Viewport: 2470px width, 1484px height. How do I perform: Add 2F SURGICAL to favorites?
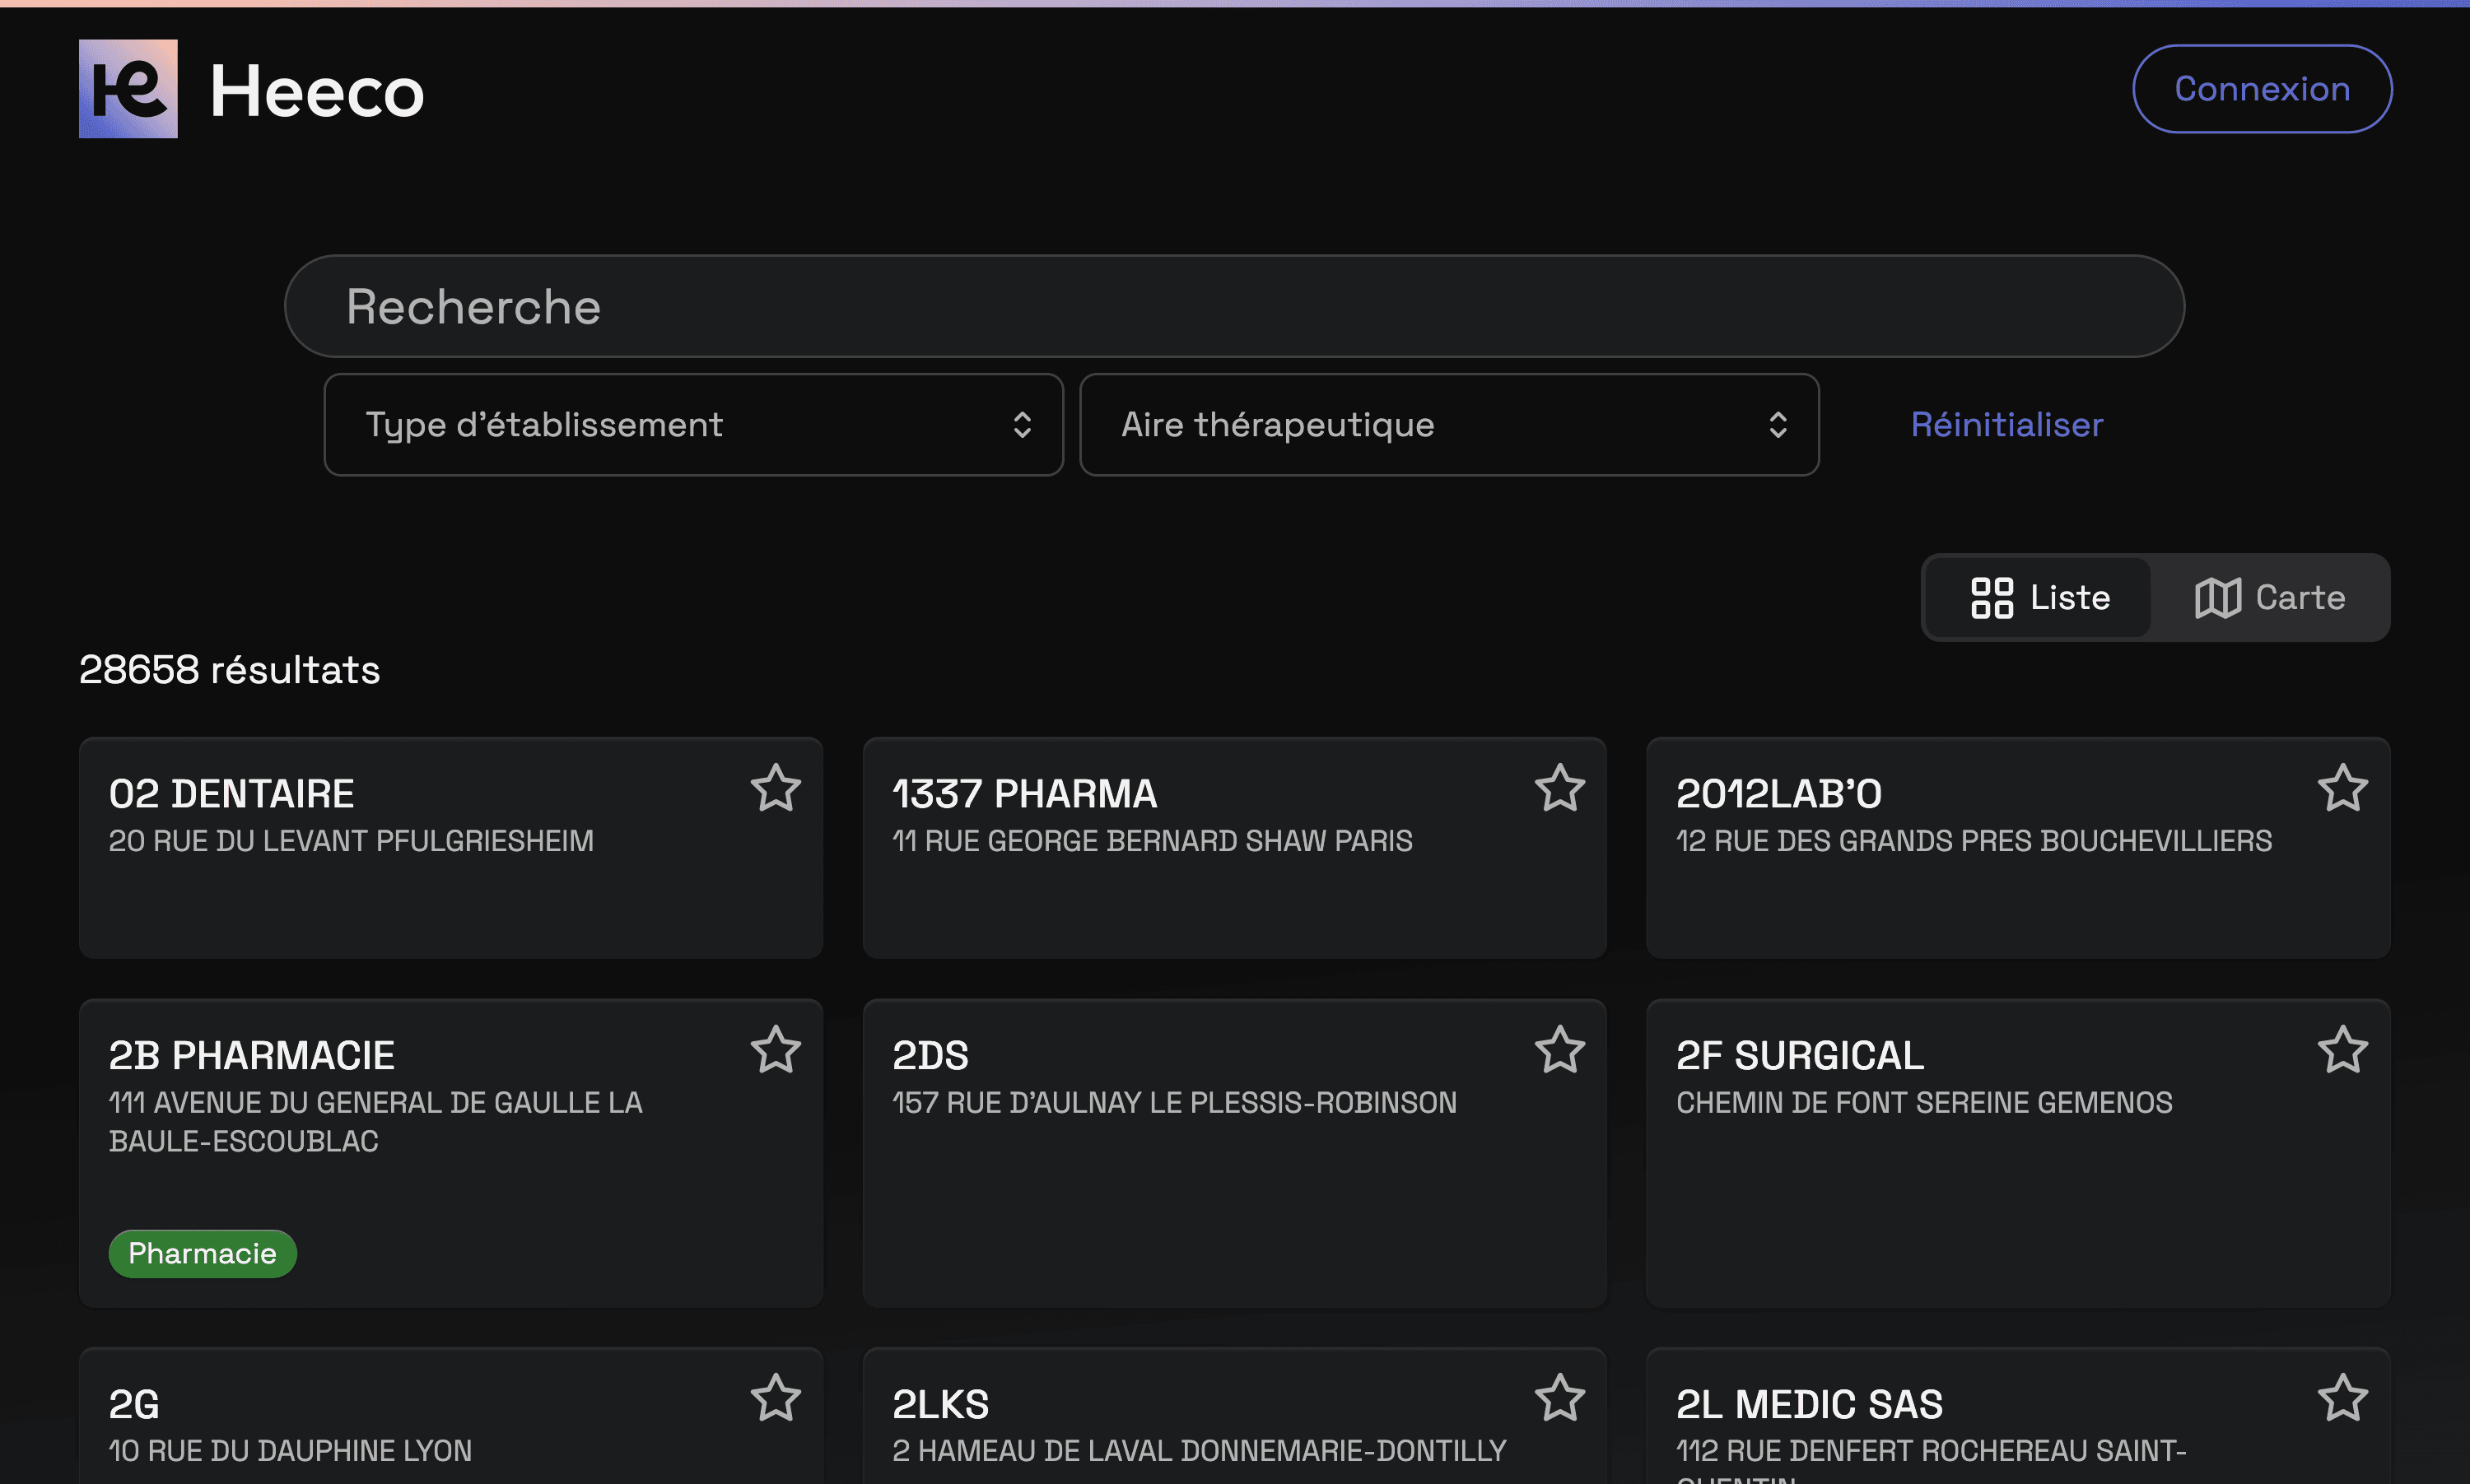coord(2343,1050)
